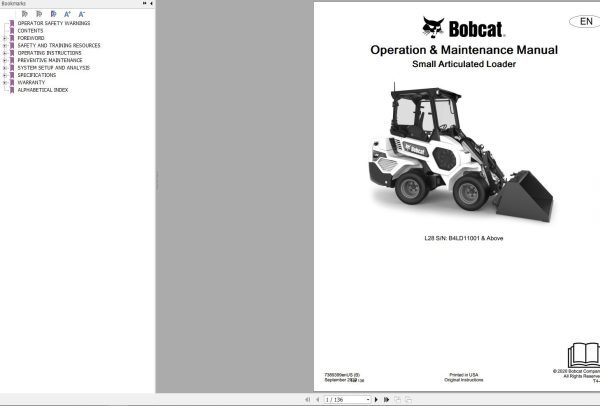Viewport: 600px width, 406px height.
Task: Expand the SPECIFICATIONS bookmark
Action: pyautogui.click(x=5, y=75)
